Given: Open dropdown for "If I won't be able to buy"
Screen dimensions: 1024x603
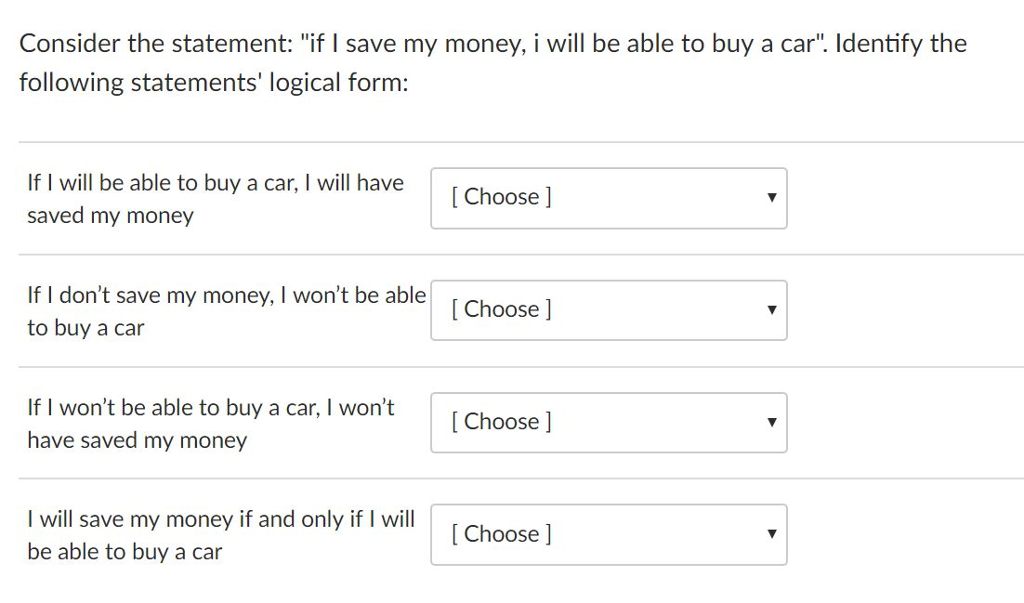Looking at the screenshot, I should point(608,422).
